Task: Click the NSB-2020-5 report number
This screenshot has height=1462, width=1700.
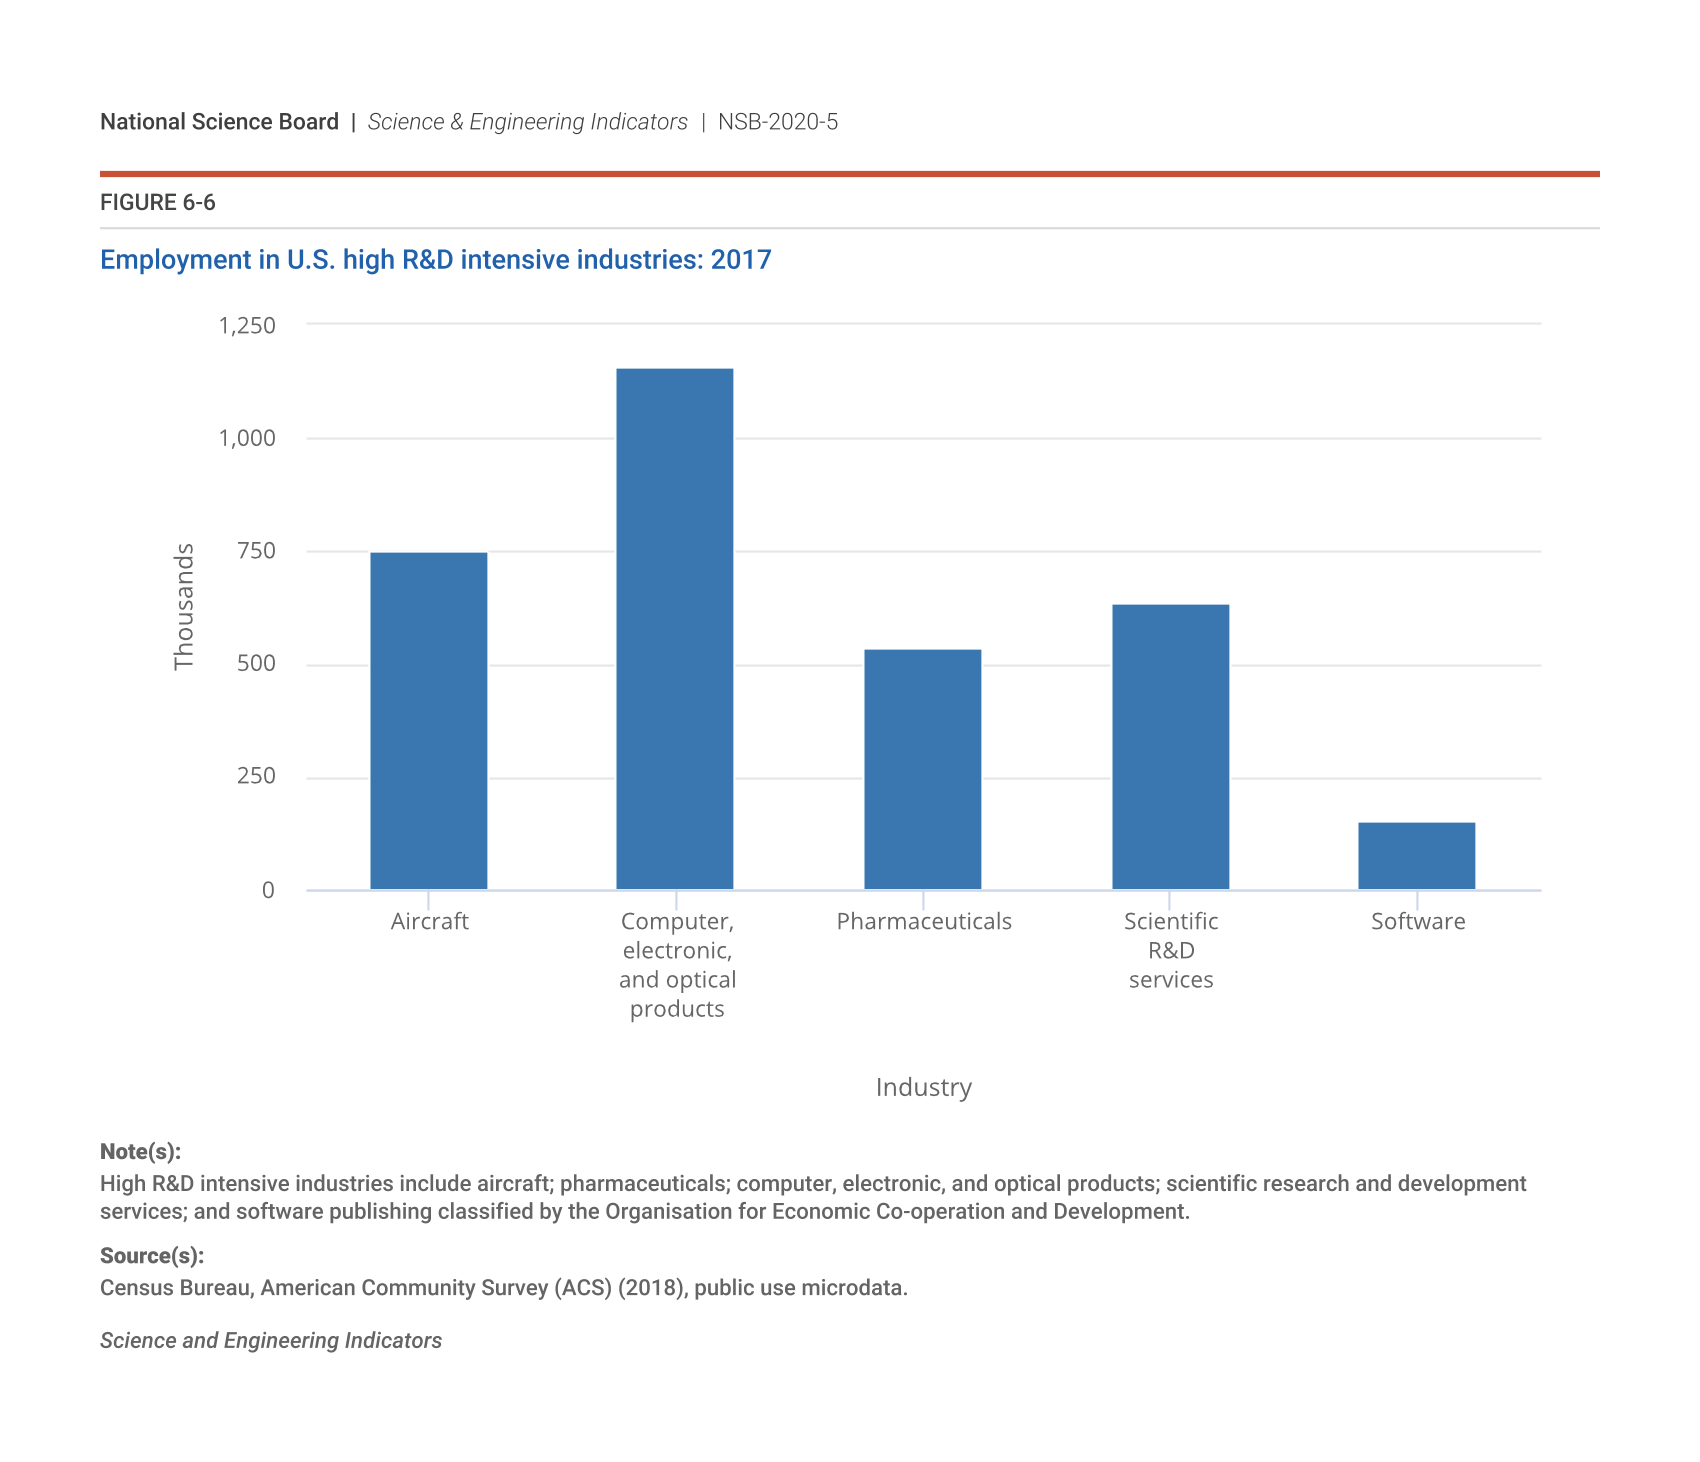Action: [777, 122]
